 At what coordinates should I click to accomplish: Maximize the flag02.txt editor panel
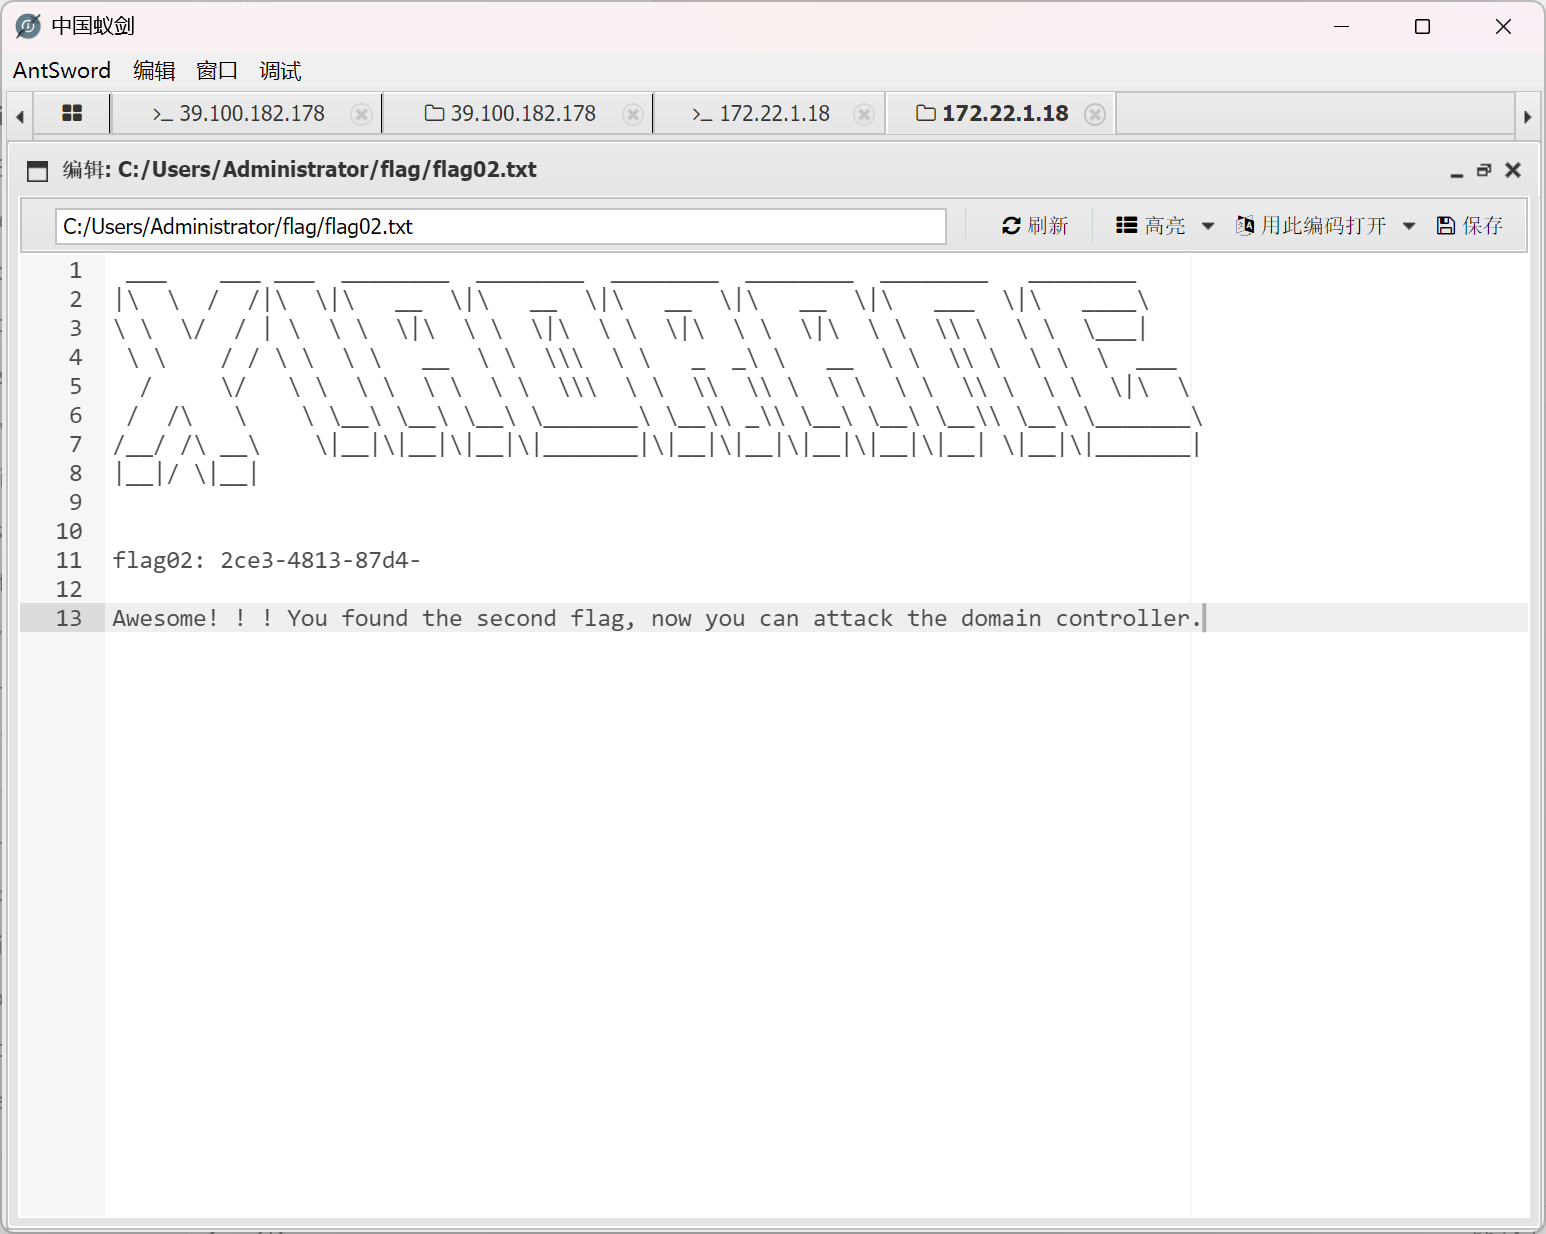[1484, 171]
